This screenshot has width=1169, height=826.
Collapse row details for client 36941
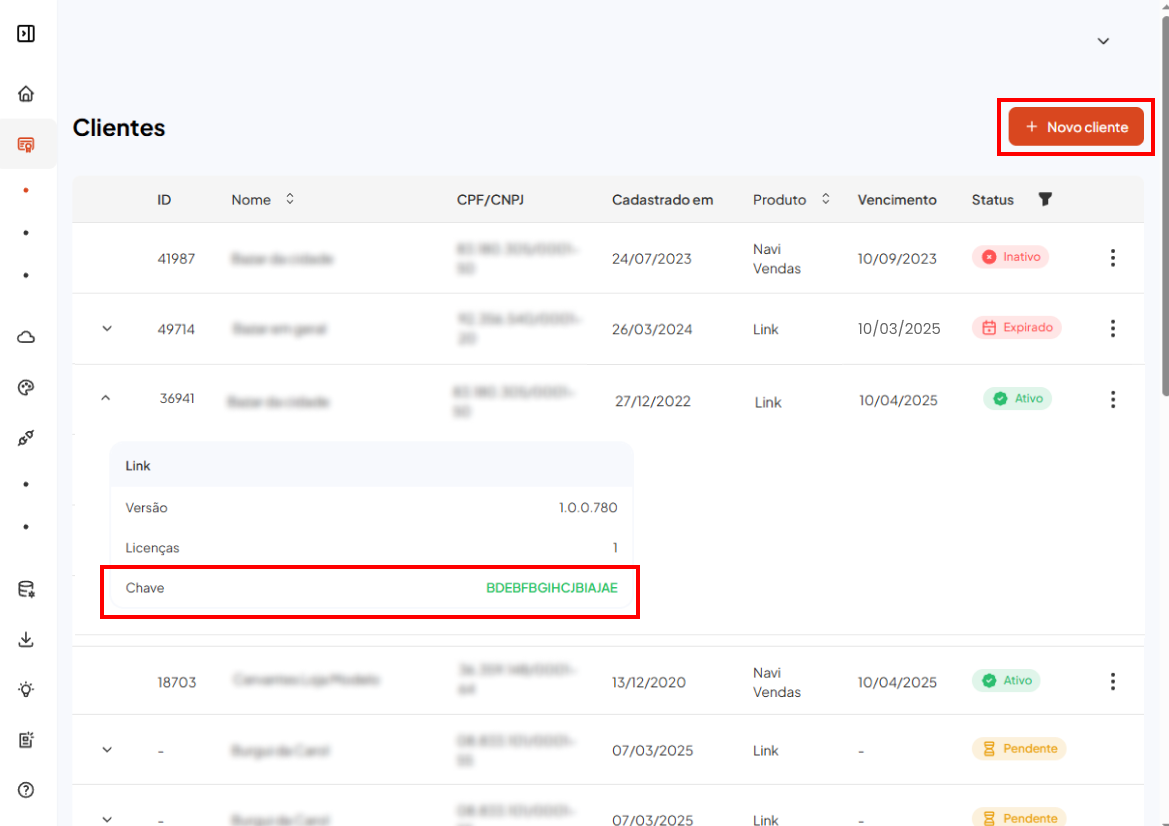(106, 398)
